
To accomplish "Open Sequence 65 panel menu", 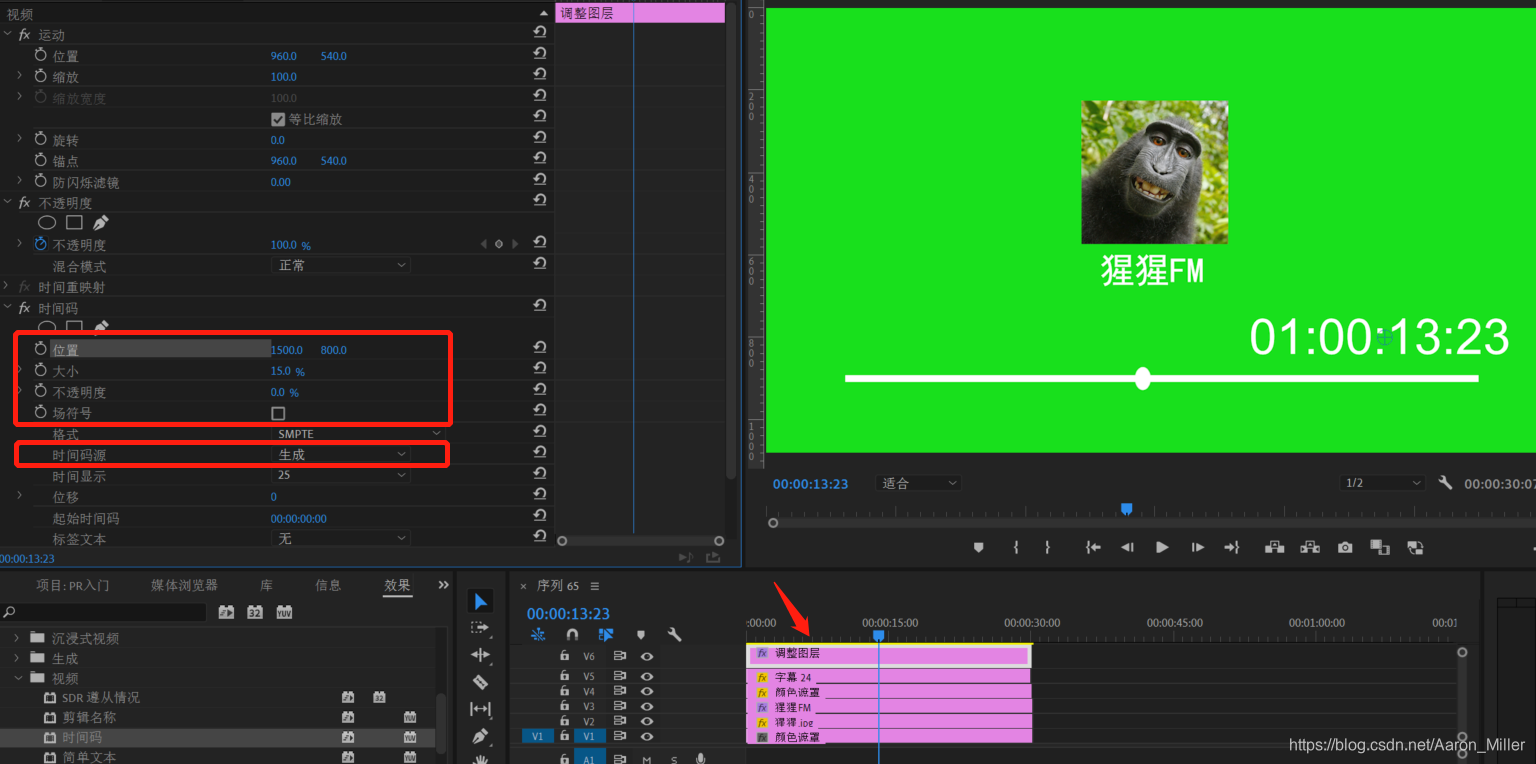I will (595, 586).
